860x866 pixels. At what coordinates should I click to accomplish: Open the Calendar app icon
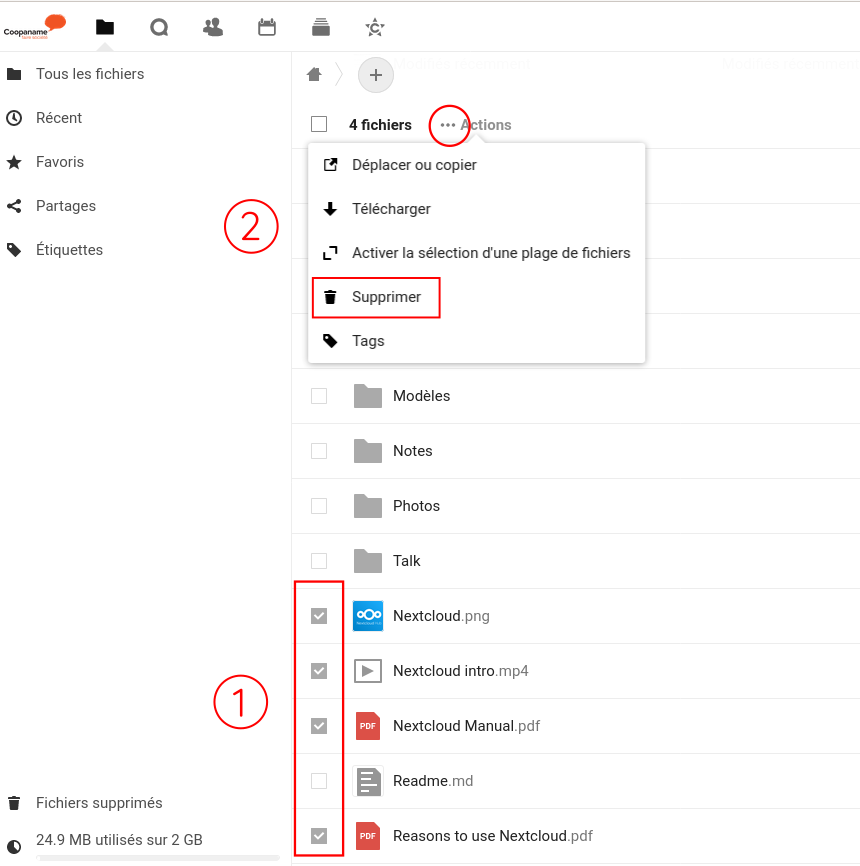267,27
